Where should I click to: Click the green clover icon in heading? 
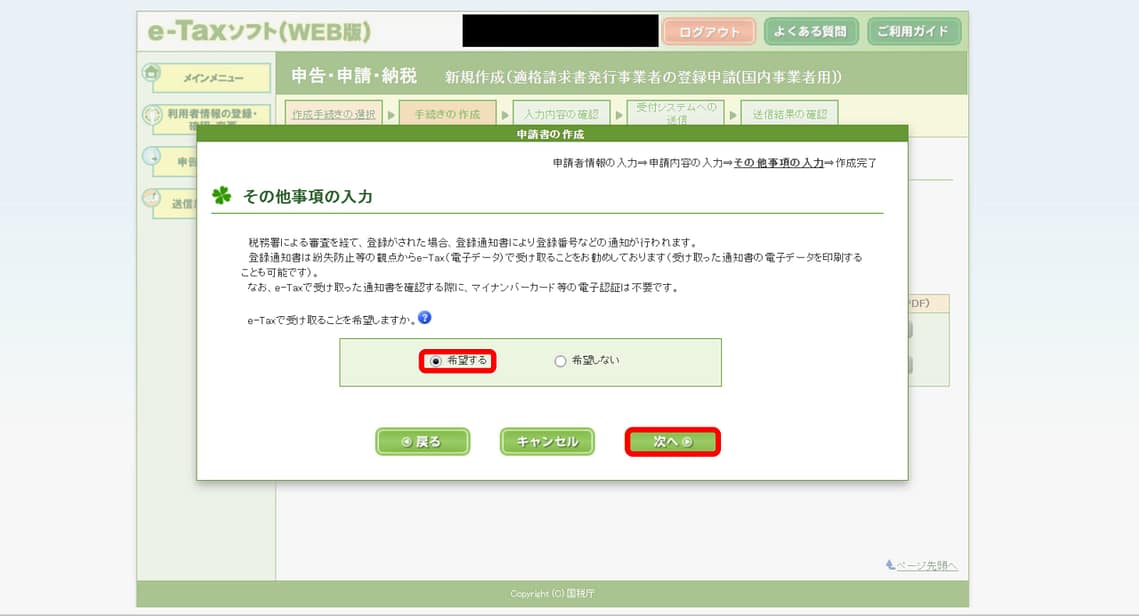click(221, 196)
